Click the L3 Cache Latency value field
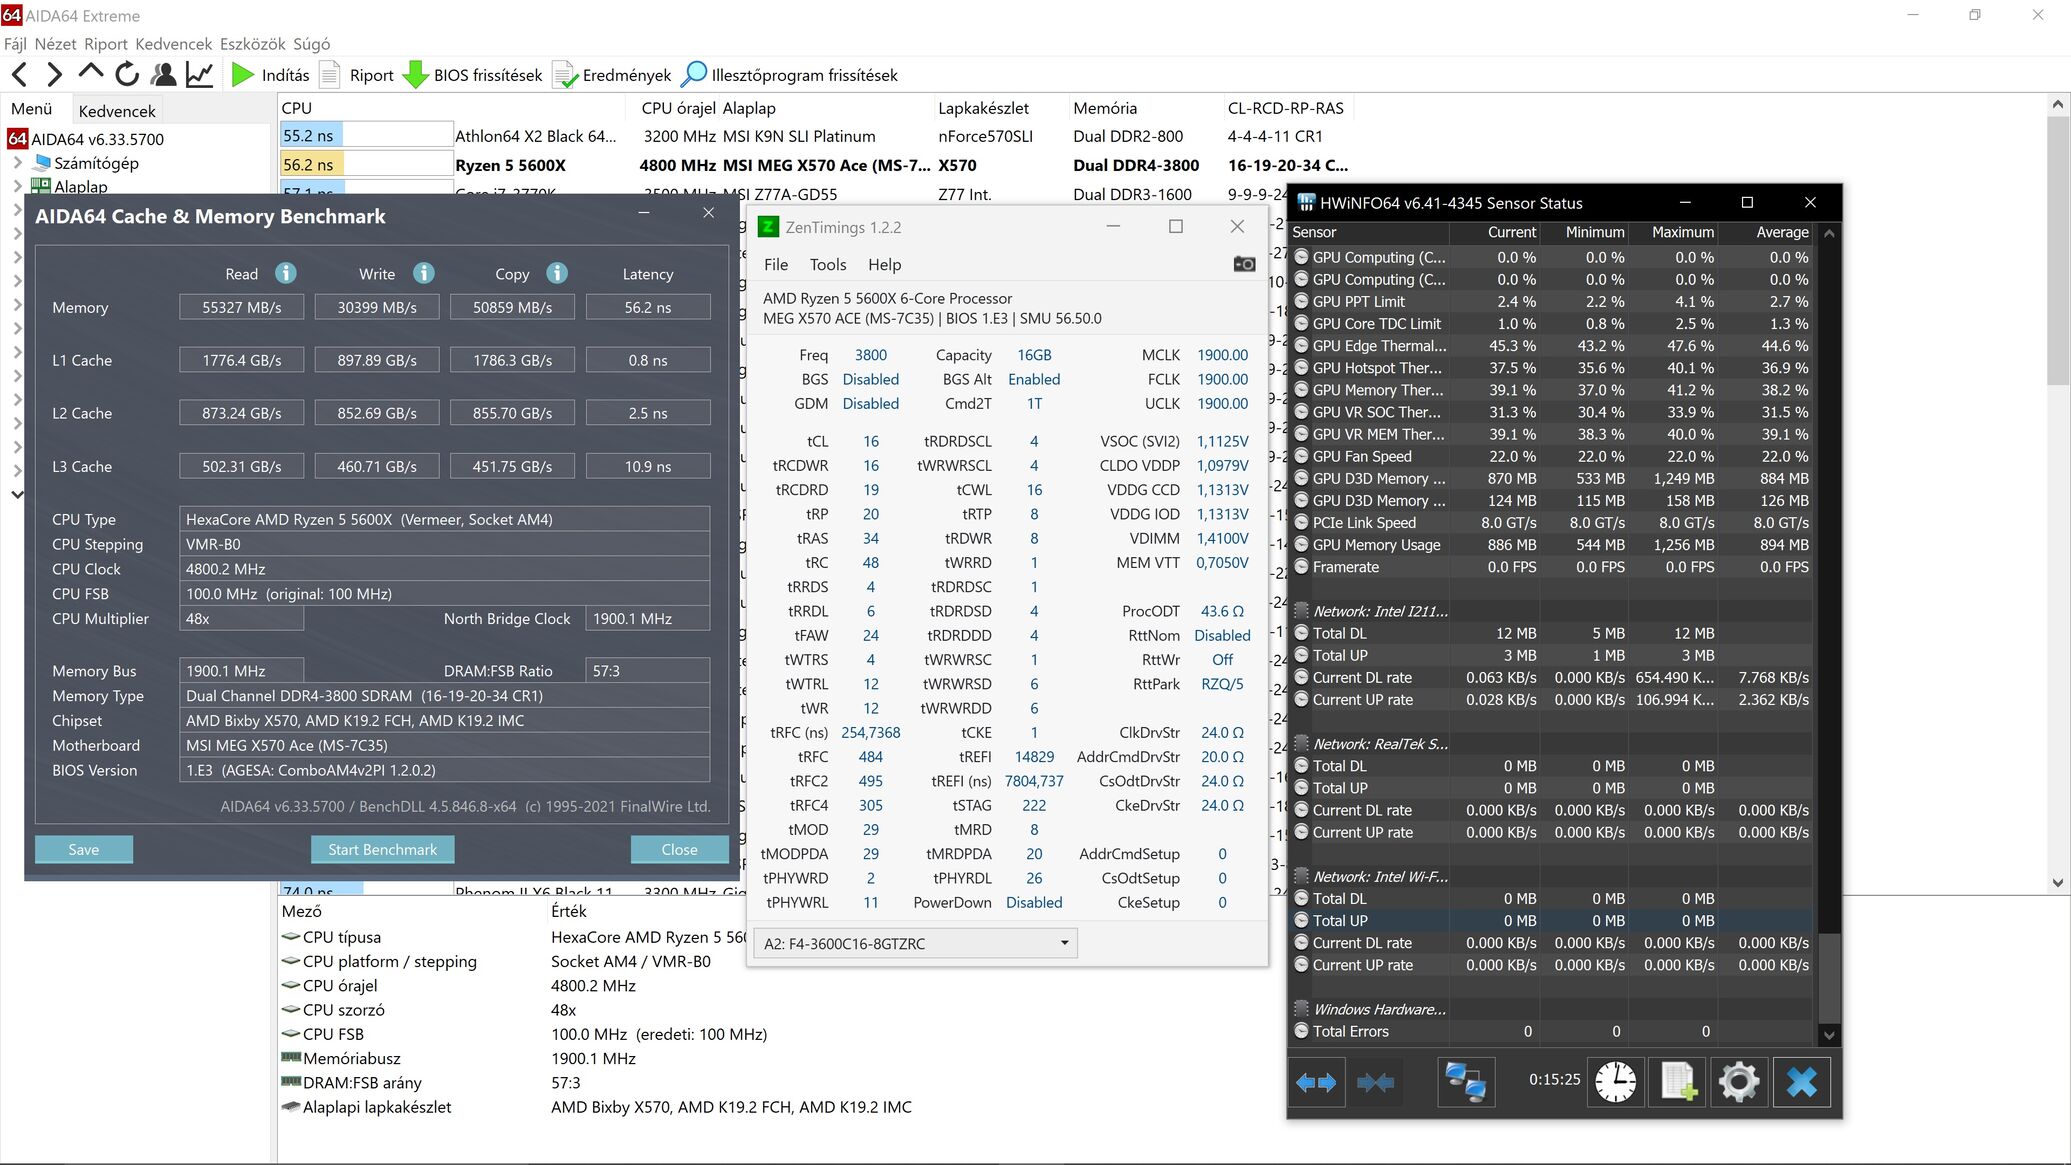The image size is (2071, 1165). click(x=648, y=466)
